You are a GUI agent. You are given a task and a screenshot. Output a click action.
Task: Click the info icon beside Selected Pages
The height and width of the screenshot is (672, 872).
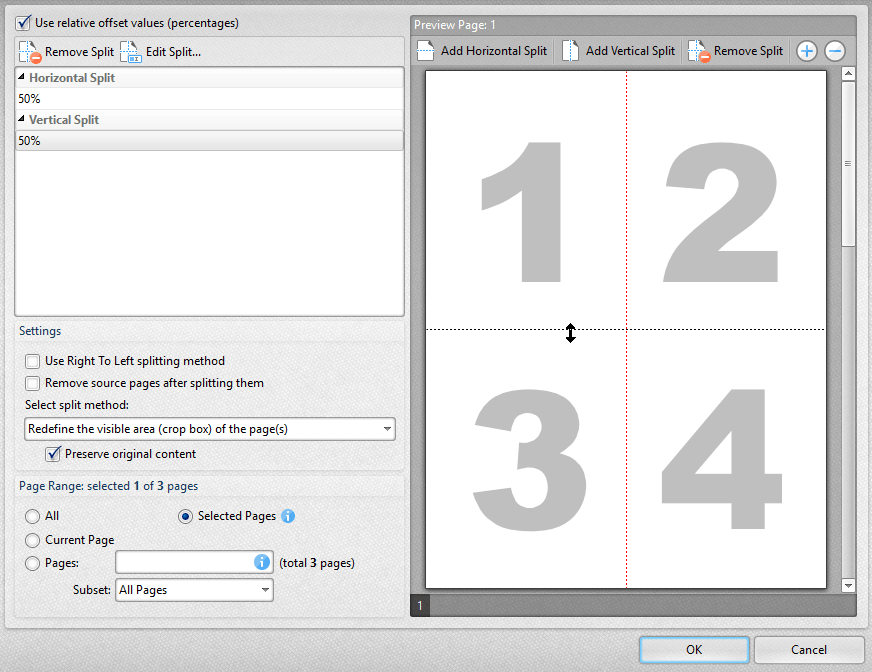tap(288, 516)
